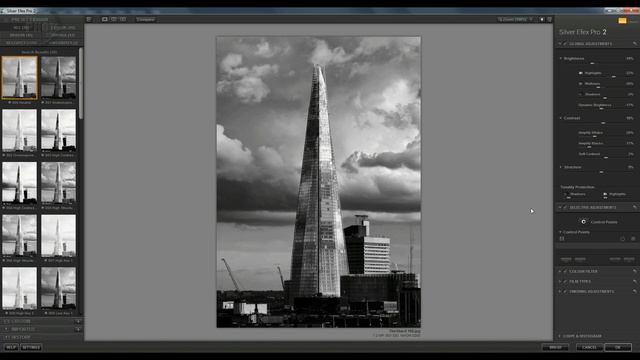
Task: Select the Modern preset category tab
Action: point(21,35)
